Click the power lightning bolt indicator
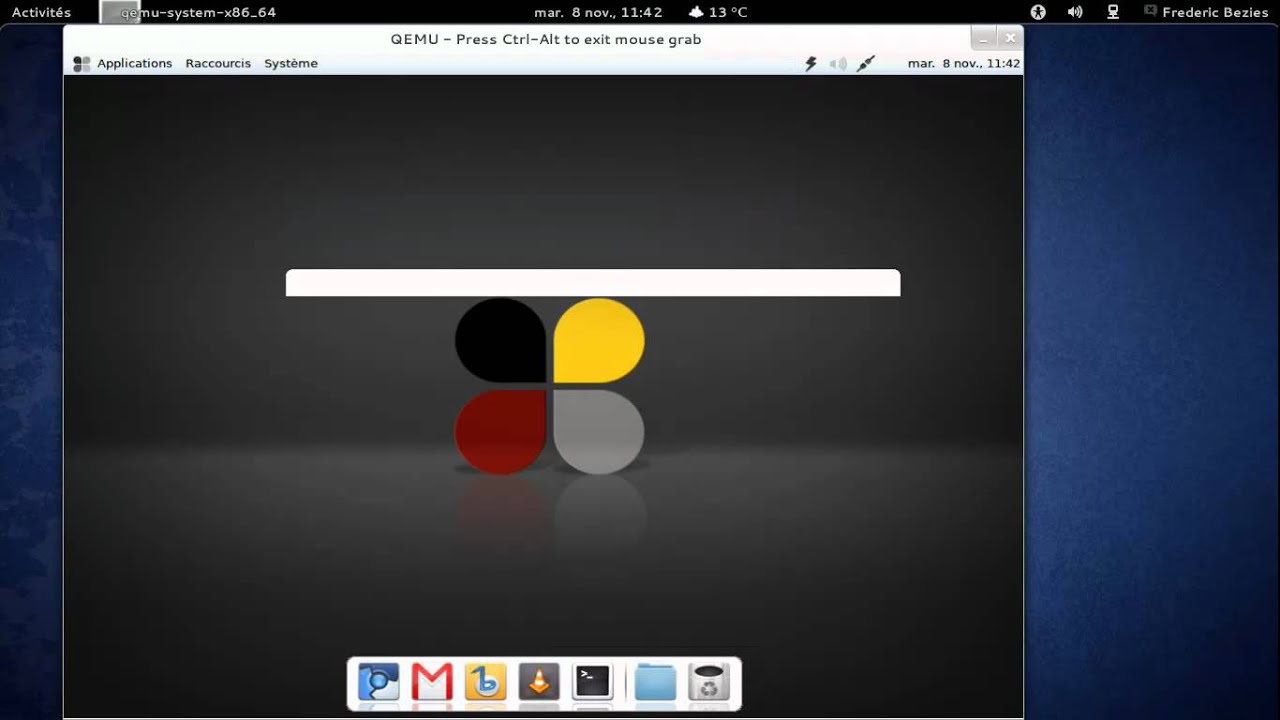1280x720 pixels. tap(811, 63)
